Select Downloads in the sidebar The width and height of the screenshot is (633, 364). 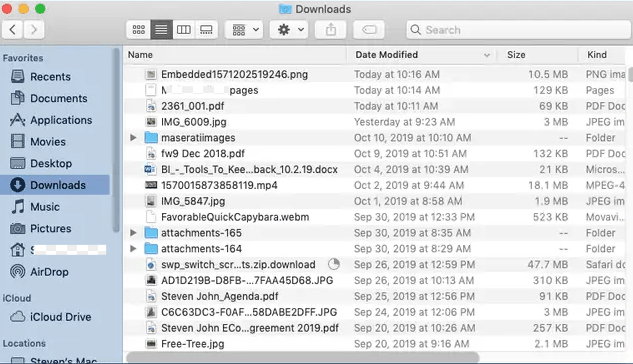tap(55, 185)
